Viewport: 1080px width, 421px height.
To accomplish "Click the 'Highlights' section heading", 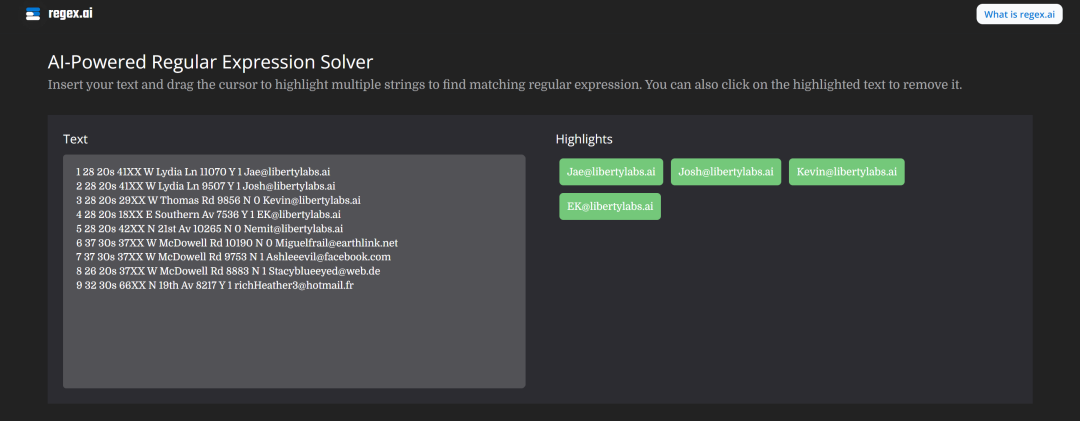I will [584, 139].
